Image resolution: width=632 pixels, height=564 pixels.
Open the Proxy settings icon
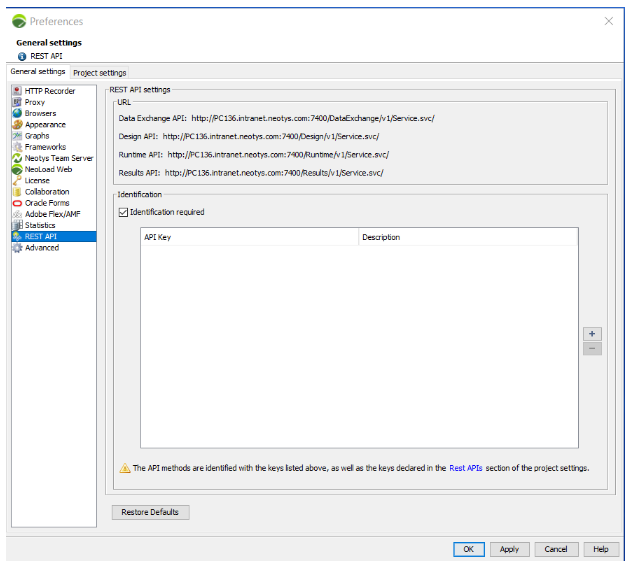click(17, 102)
